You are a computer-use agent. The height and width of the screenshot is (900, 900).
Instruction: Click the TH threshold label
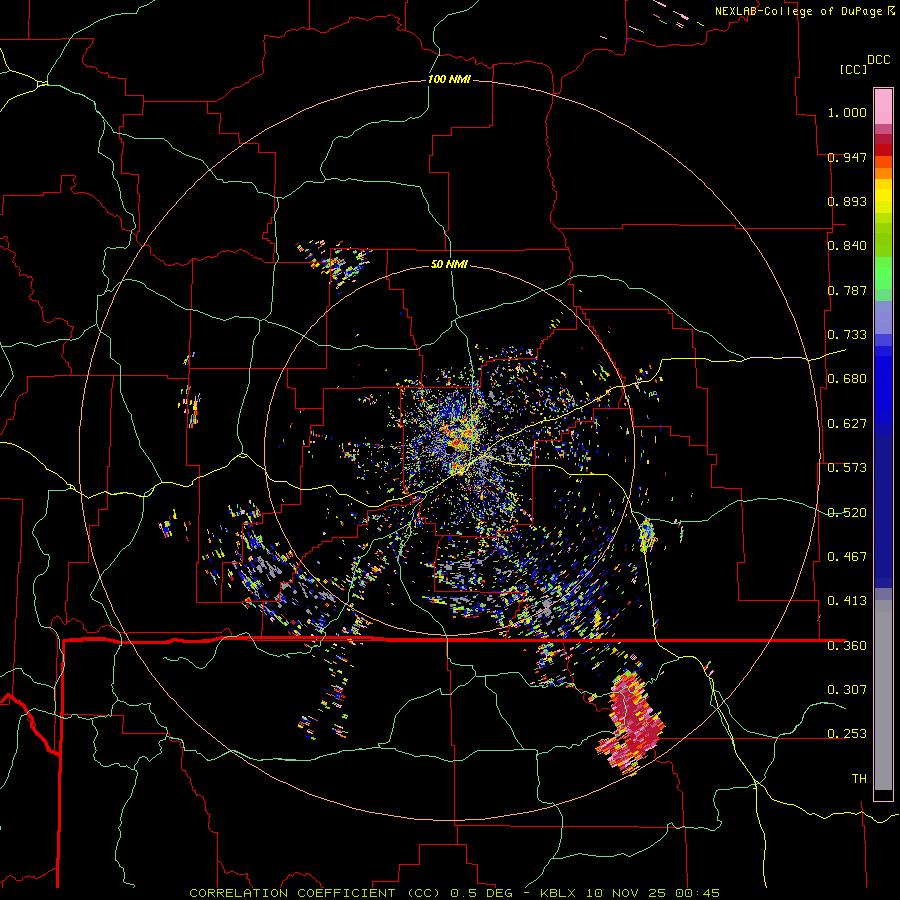[x=859, y=779]
